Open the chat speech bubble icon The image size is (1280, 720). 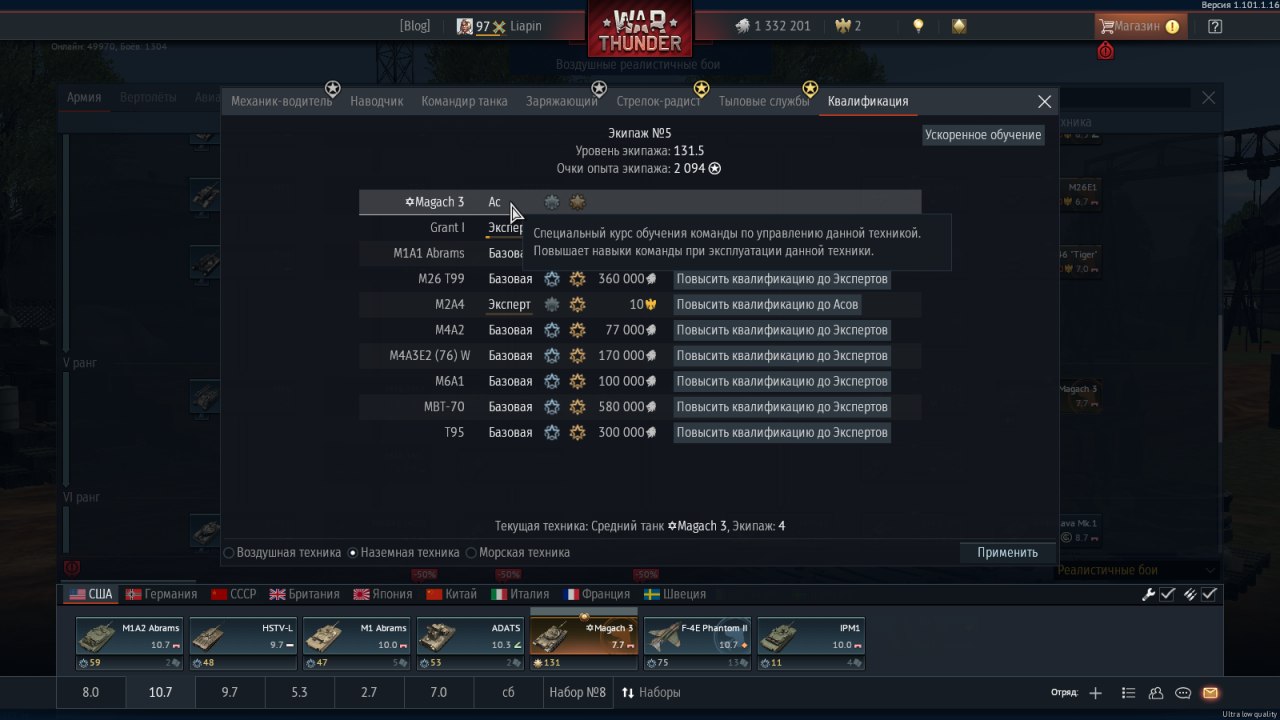pyautogui.click(x=1183, y=693)
